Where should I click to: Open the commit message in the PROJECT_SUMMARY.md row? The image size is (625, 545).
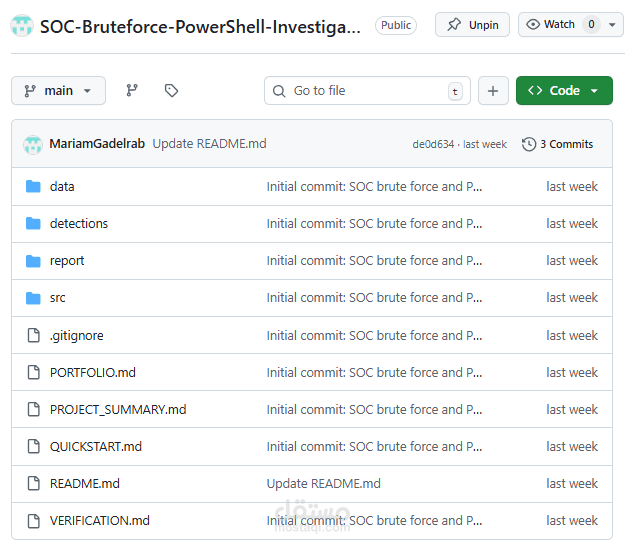[374, 409]
